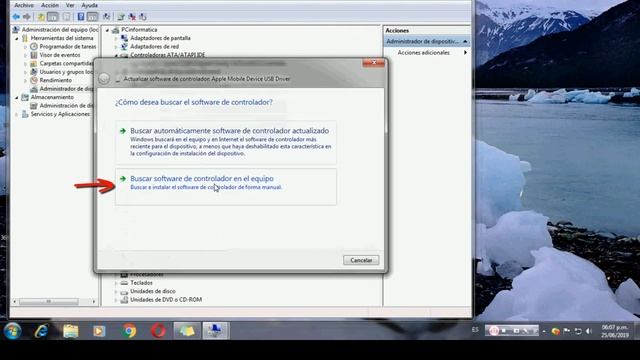Toggle the Show/Hide Action Pane toolbar icon

(93, 17)
